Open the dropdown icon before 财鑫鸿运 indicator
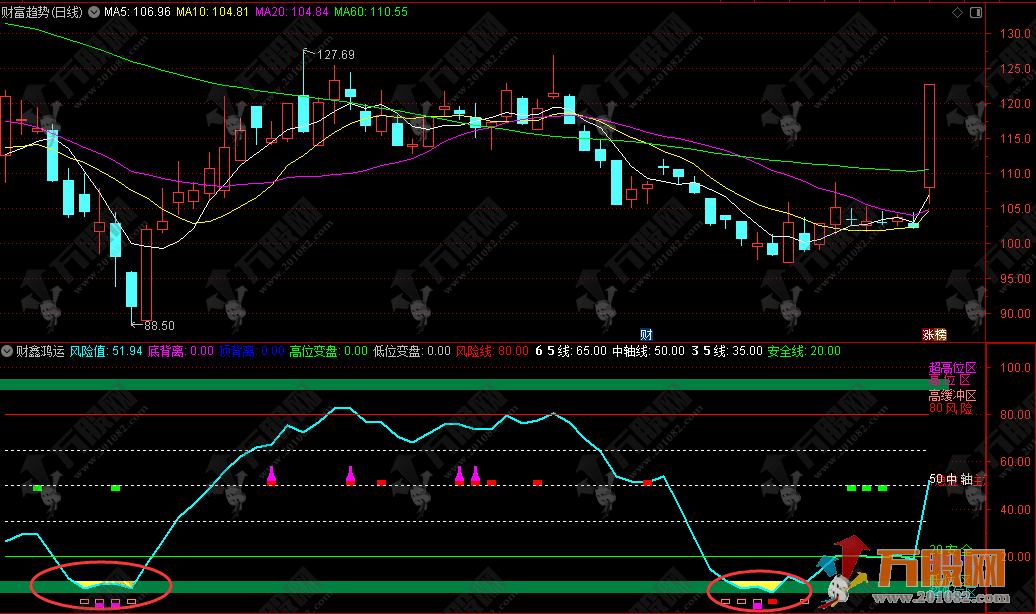 pos(7,351)
